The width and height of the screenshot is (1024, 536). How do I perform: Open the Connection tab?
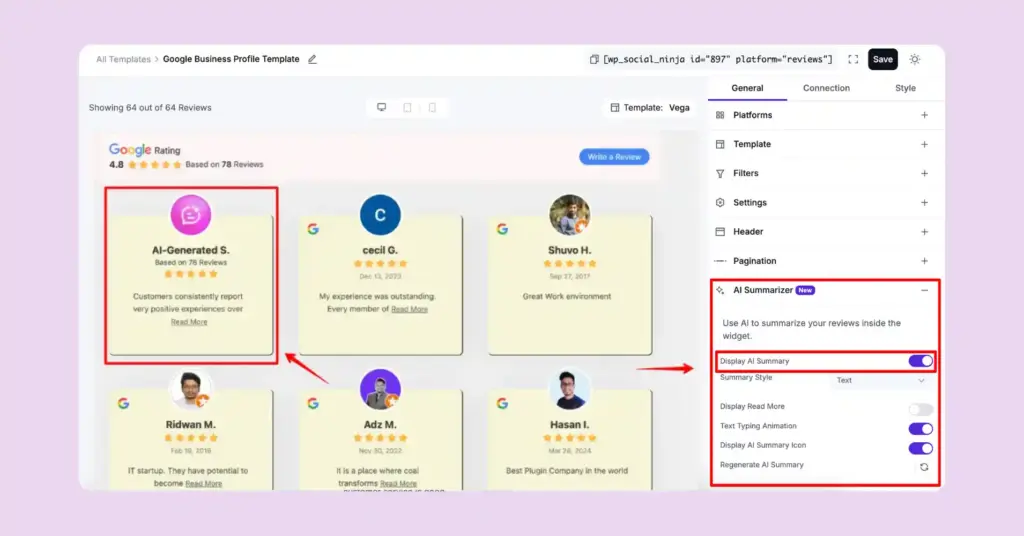coord(826,88)
